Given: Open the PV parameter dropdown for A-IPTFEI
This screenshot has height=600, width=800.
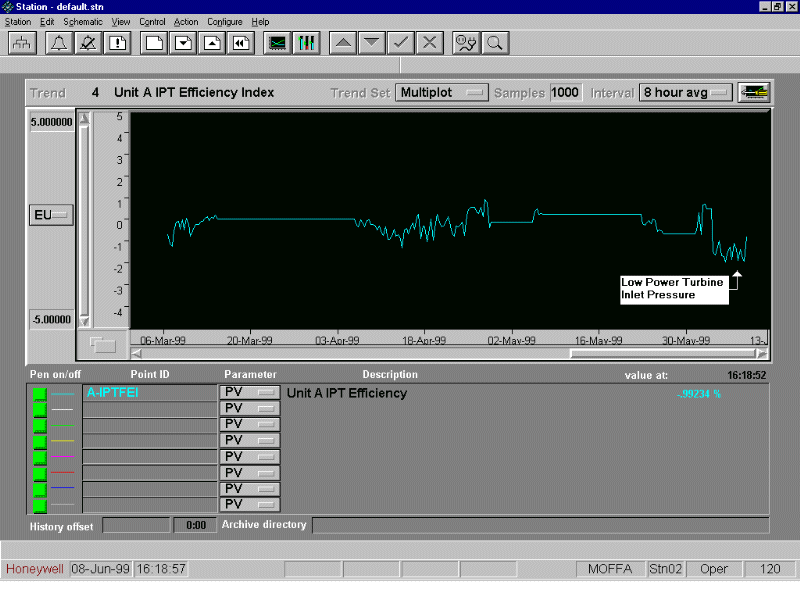Looking at the screenshot, I should [x=249, y=393].
